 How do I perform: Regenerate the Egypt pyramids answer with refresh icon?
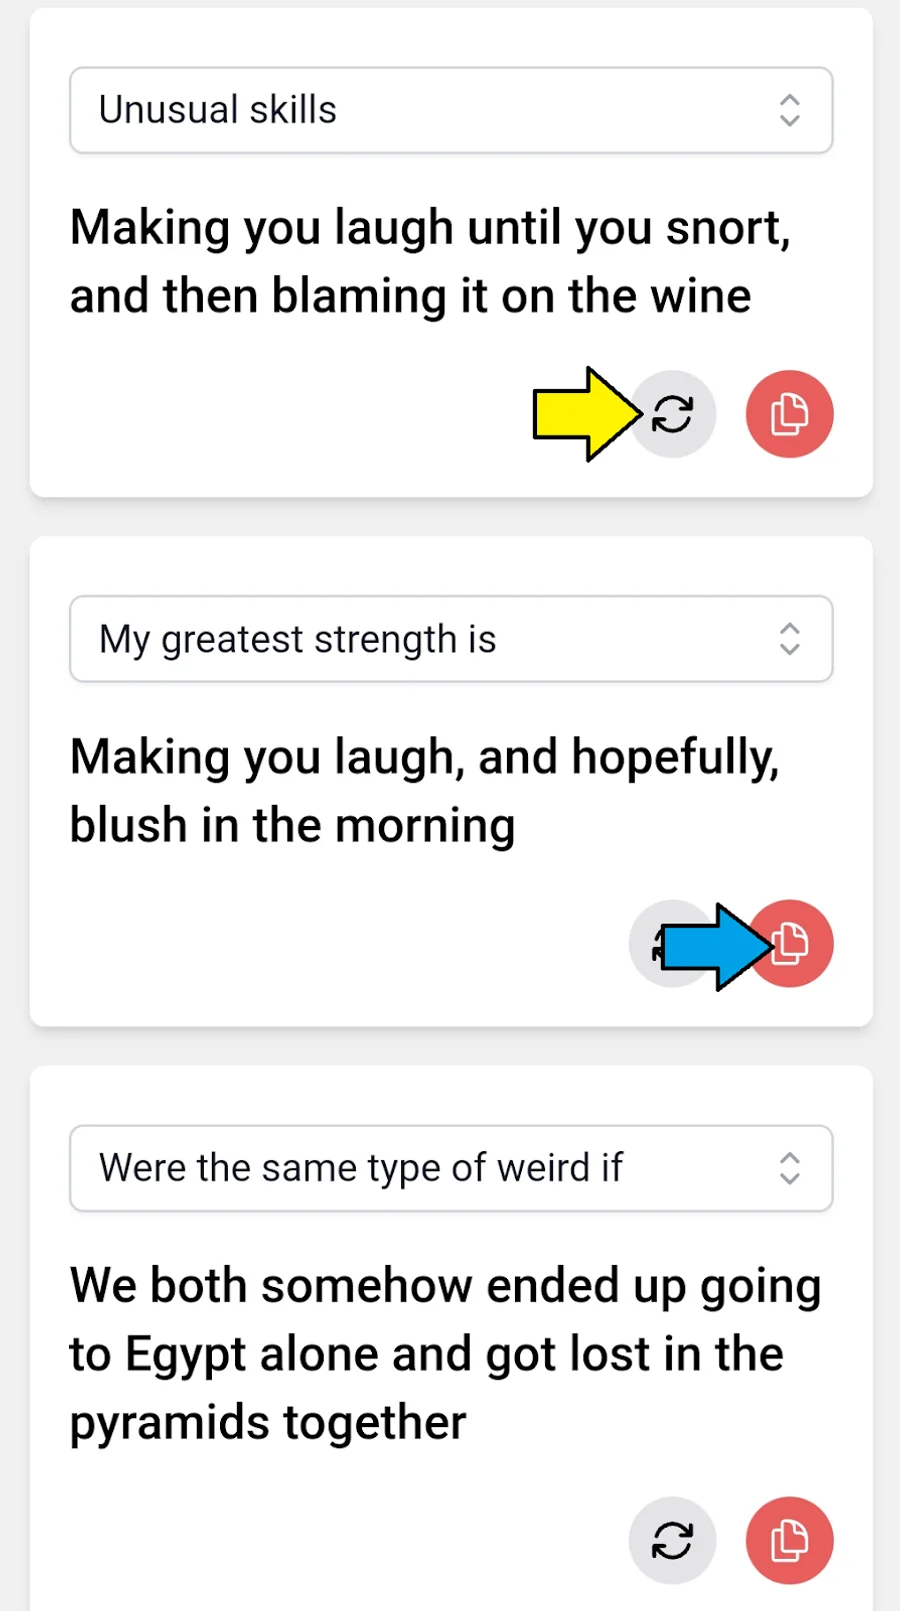672,1541
